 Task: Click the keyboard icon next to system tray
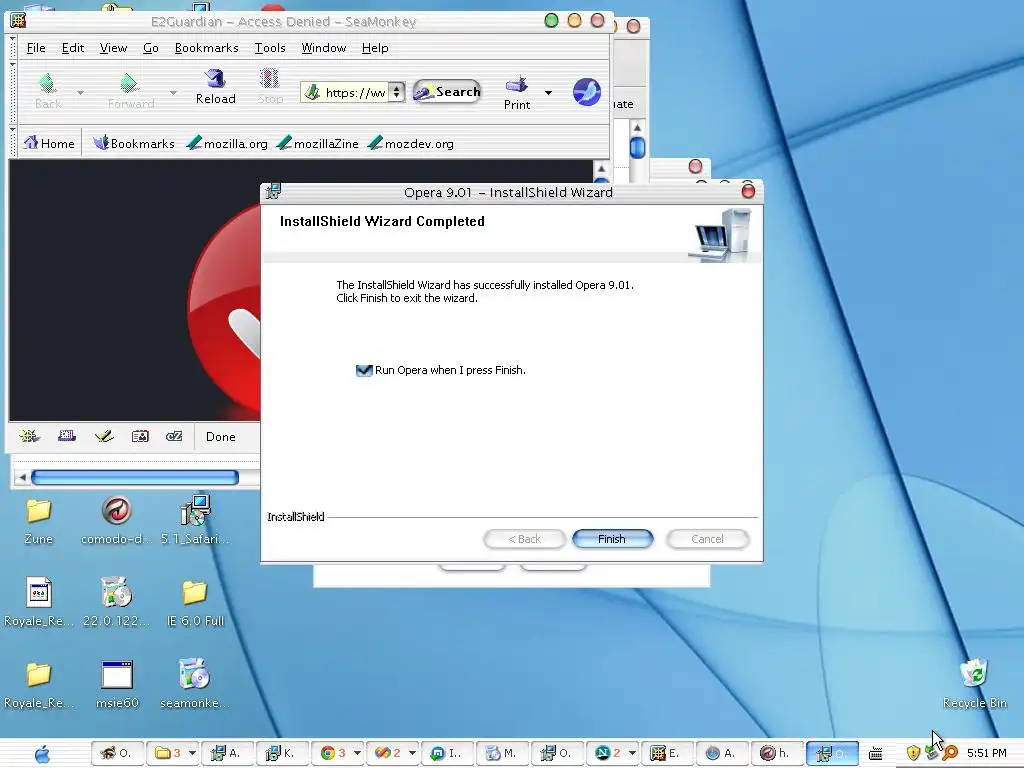coord(876,754)
